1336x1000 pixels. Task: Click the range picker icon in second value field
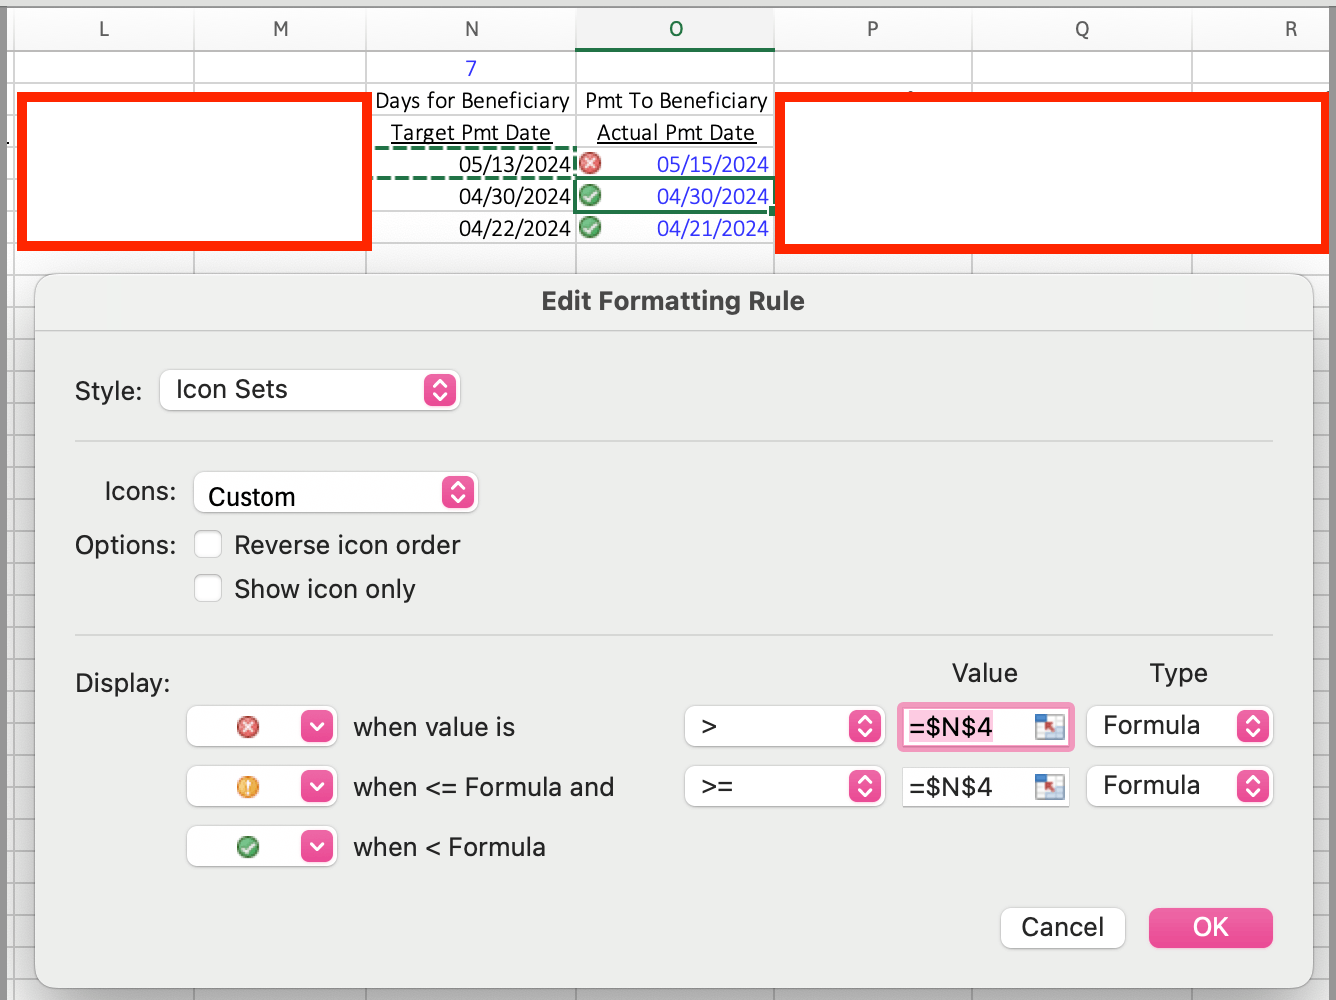coord(1049,787)
